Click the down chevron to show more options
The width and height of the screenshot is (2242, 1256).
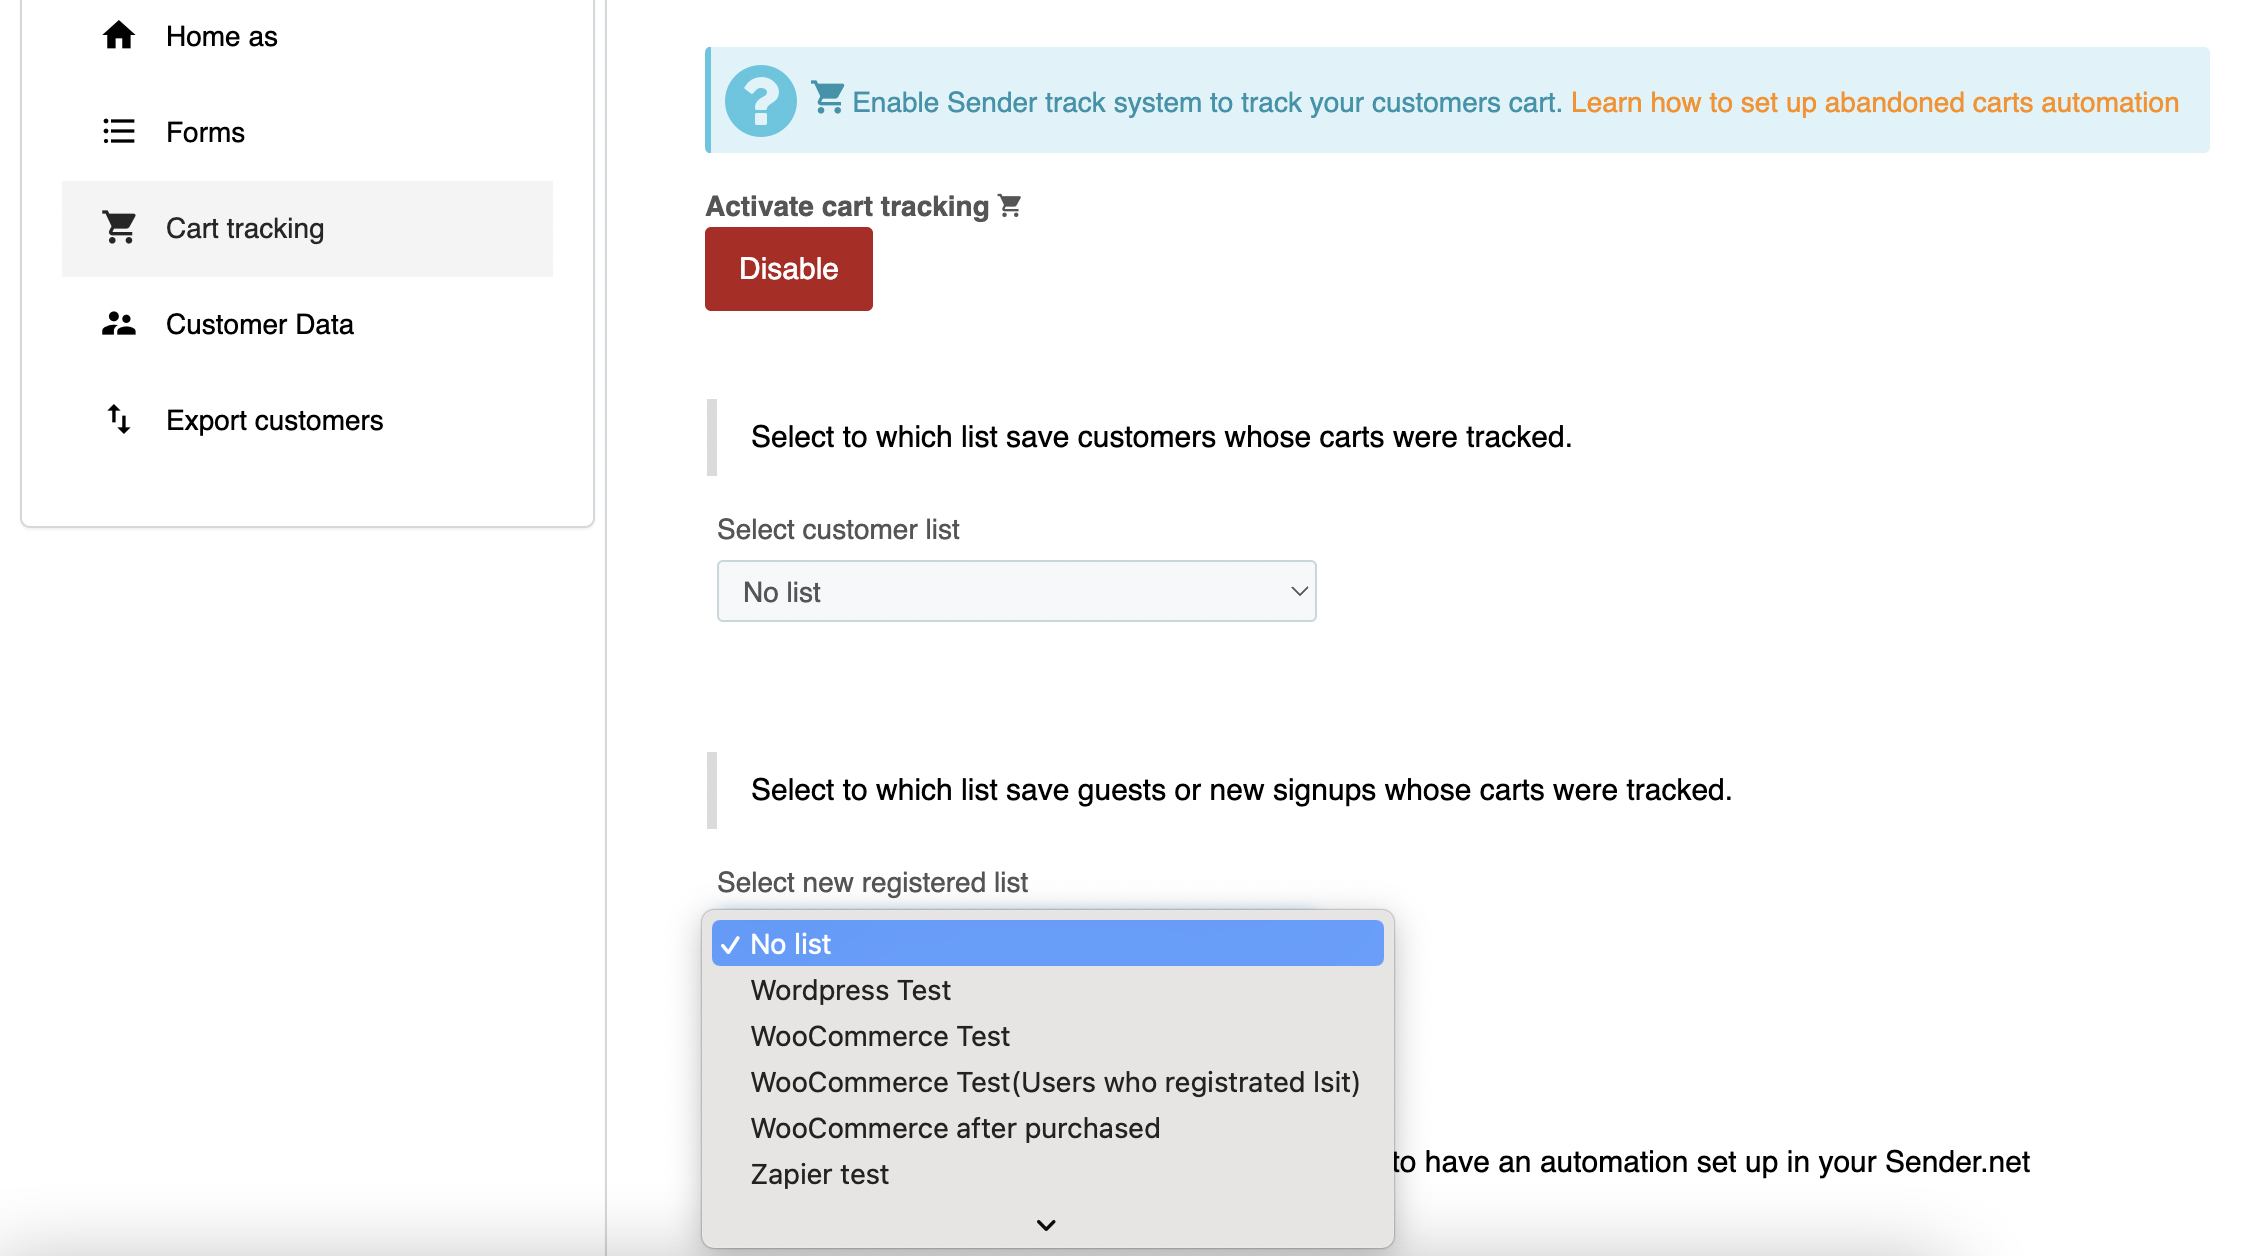[1046, 1225]
